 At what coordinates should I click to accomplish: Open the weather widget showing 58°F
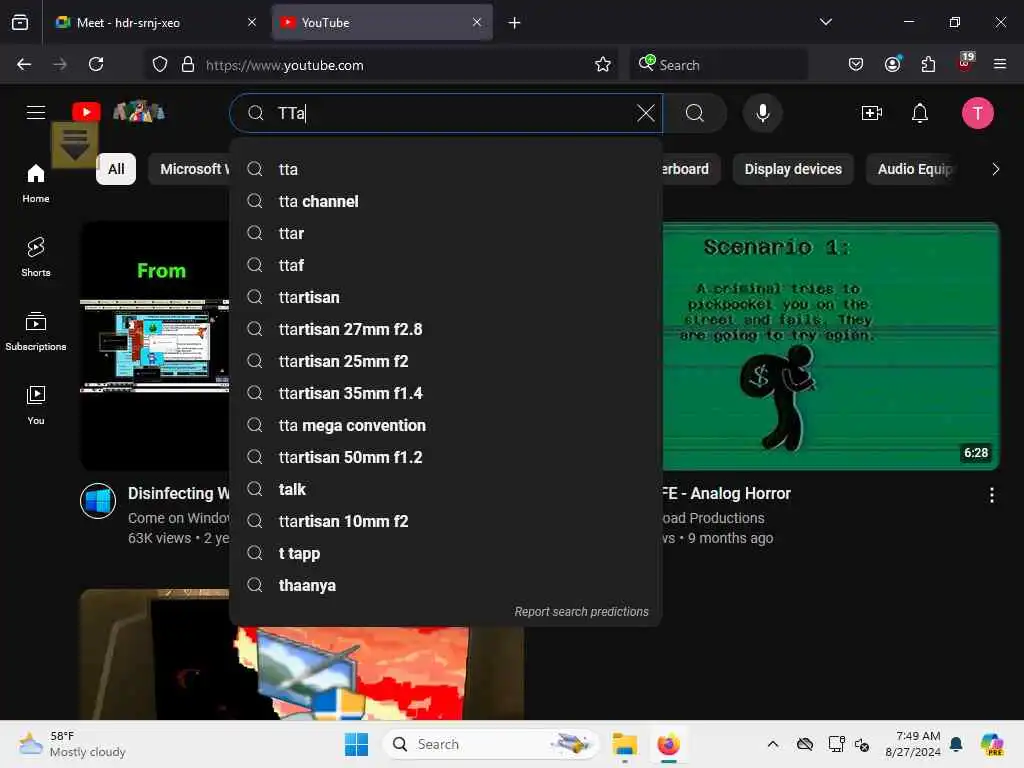point(72,744)
